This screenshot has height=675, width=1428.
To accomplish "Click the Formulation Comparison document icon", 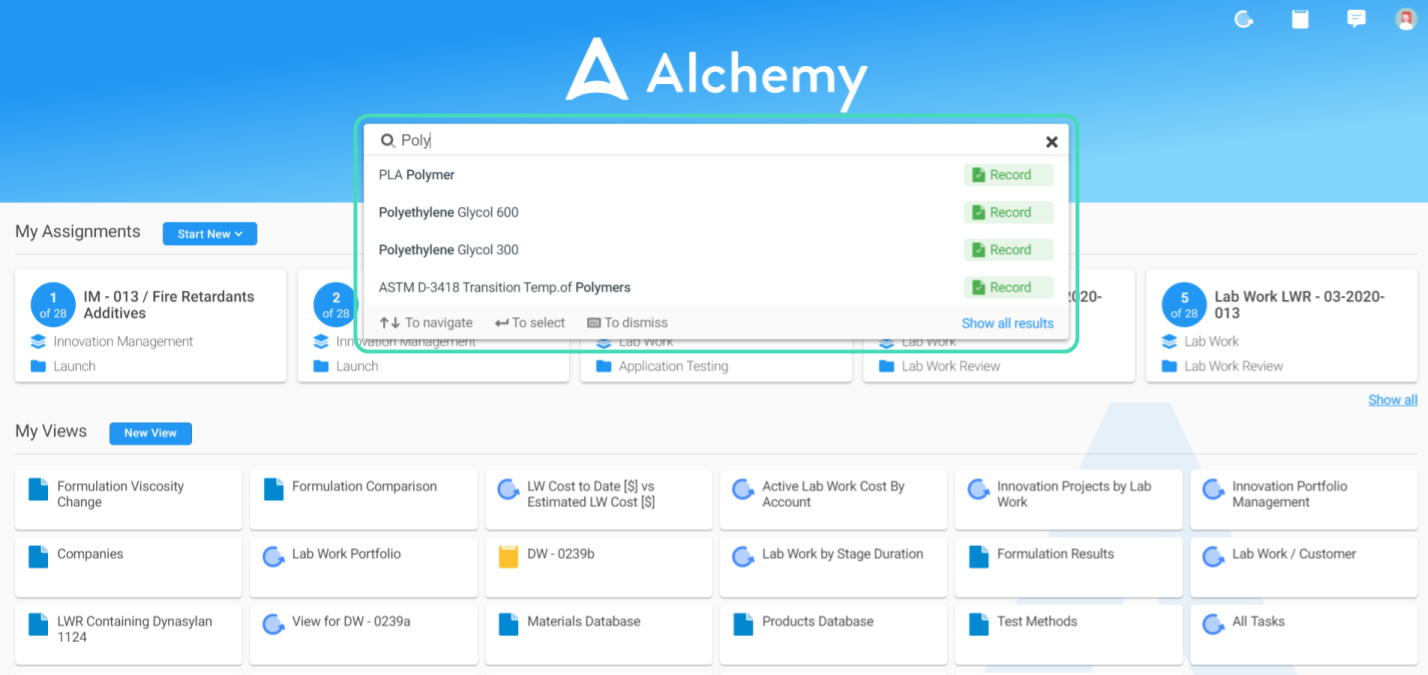I will (x=273, y=489).
